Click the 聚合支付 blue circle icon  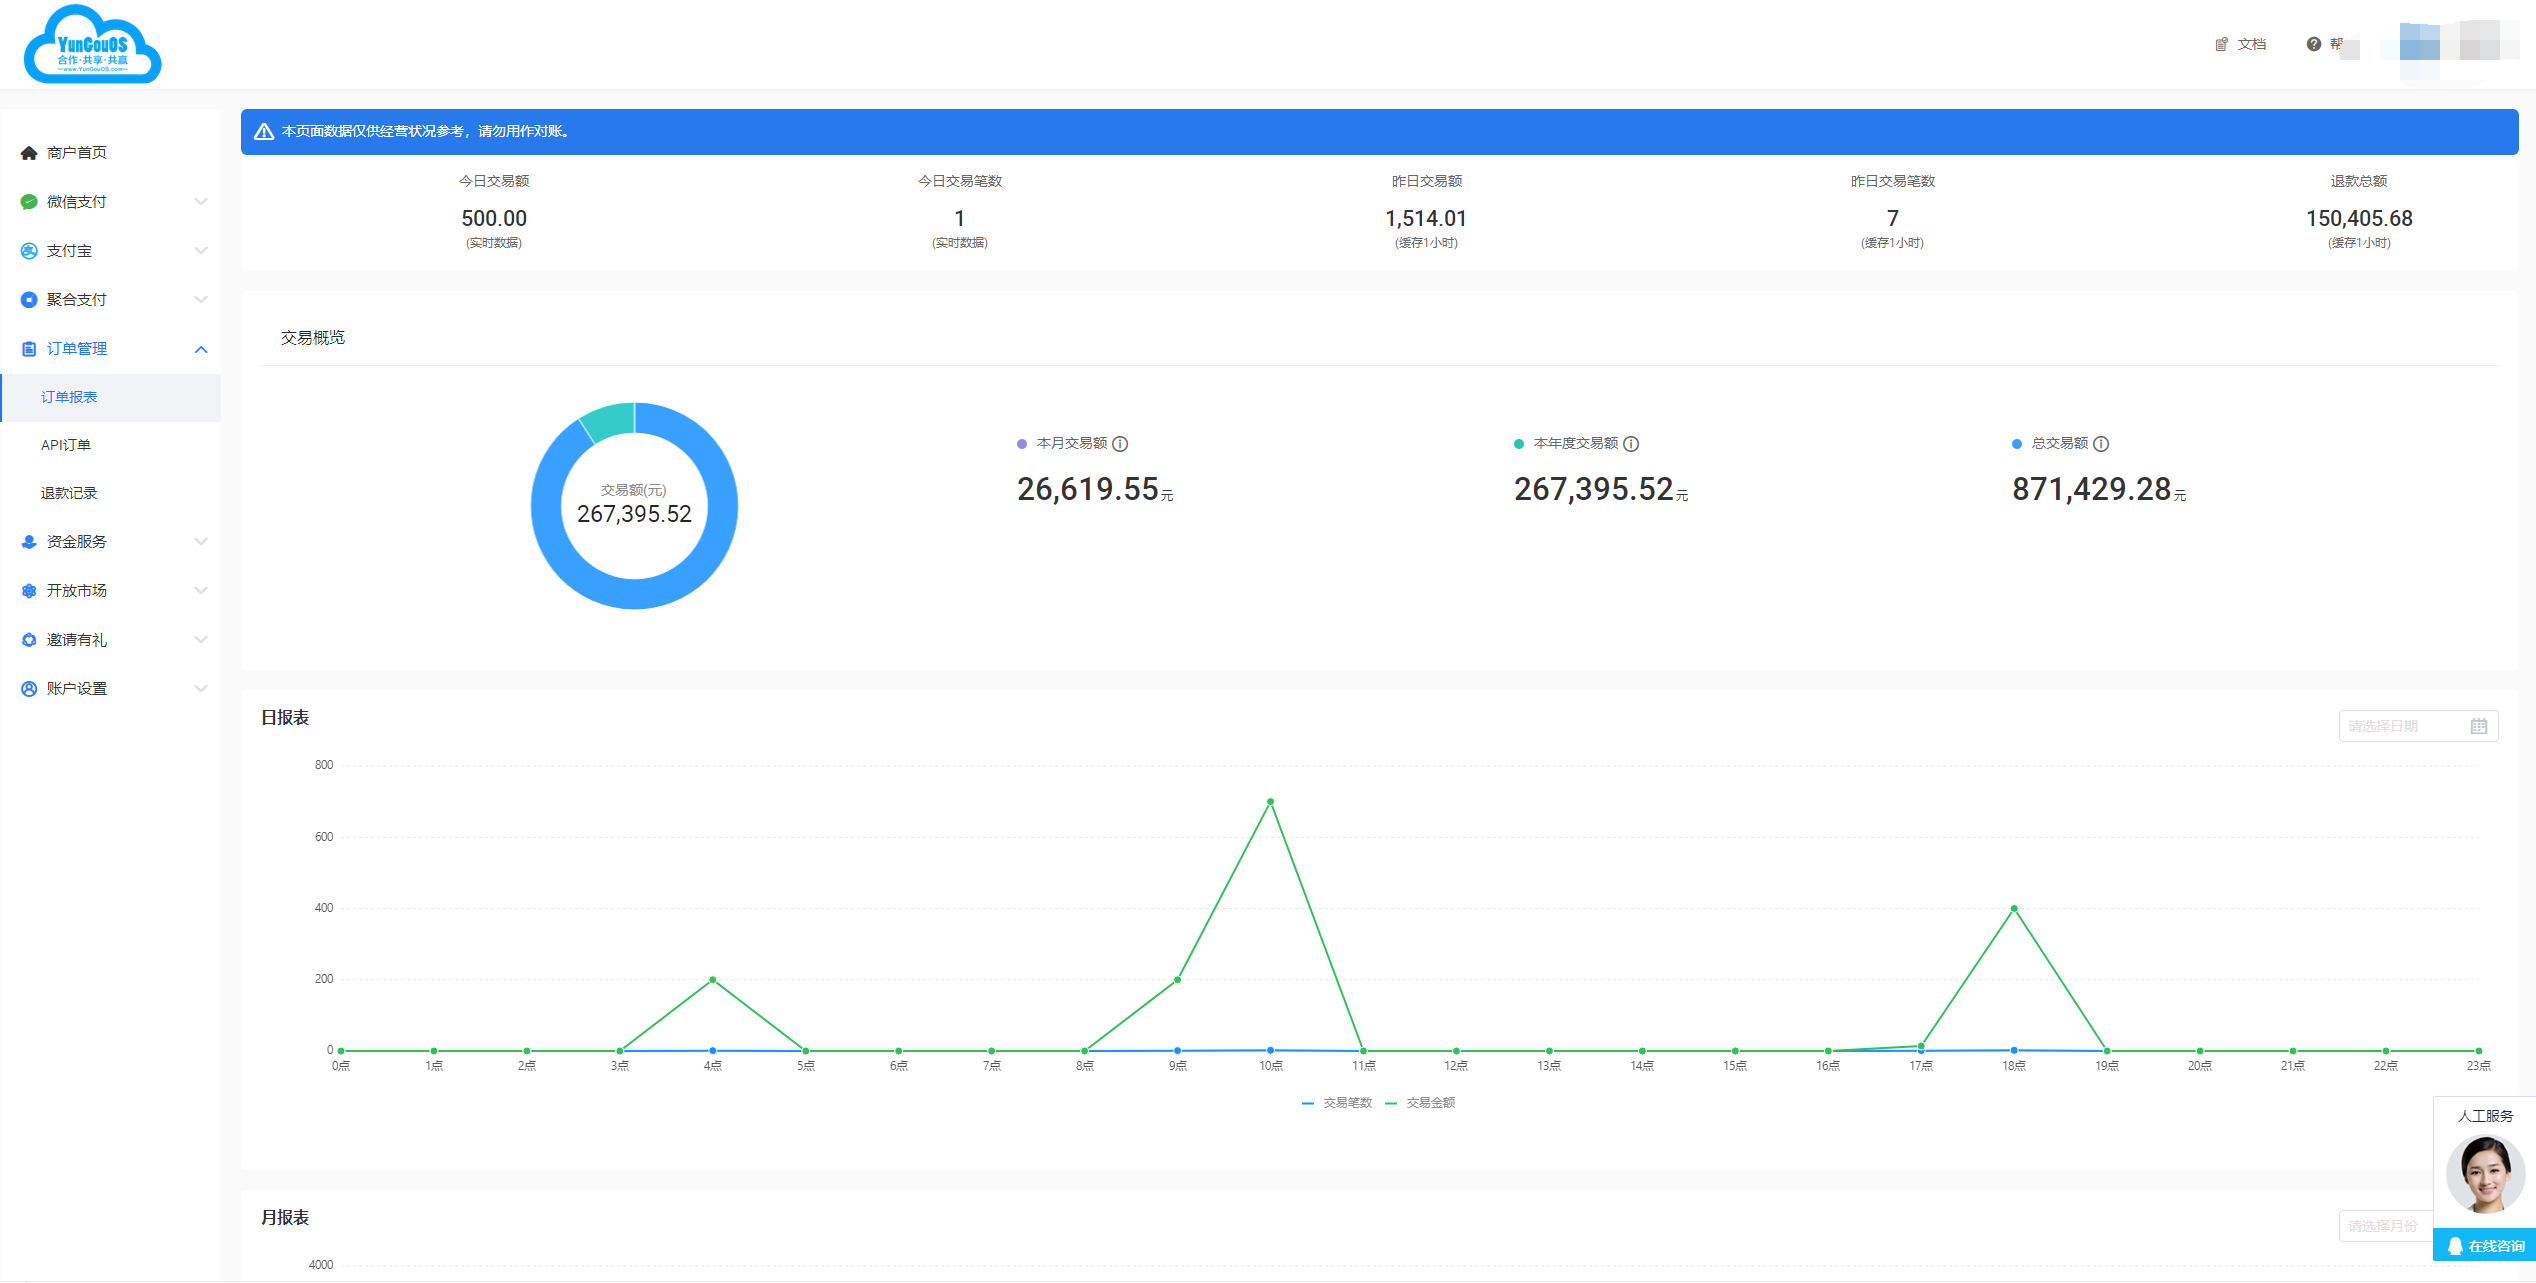pyautogui.click(x=29, y=300)
